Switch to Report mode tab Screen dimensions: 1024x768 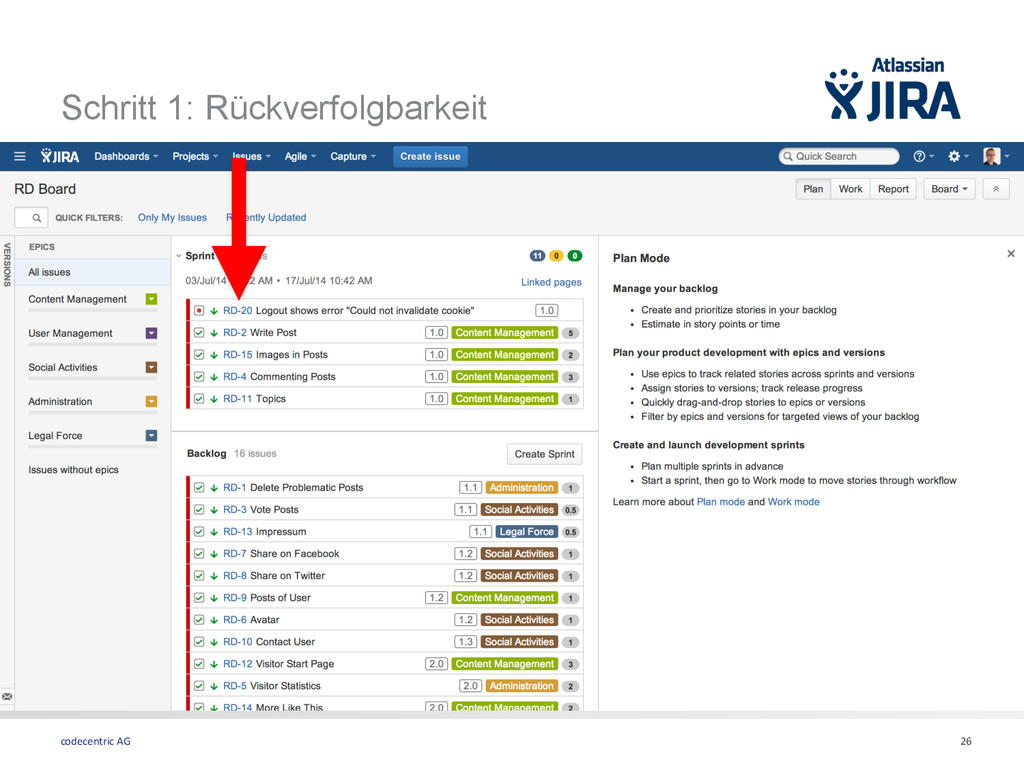click(x=893, y=189)
